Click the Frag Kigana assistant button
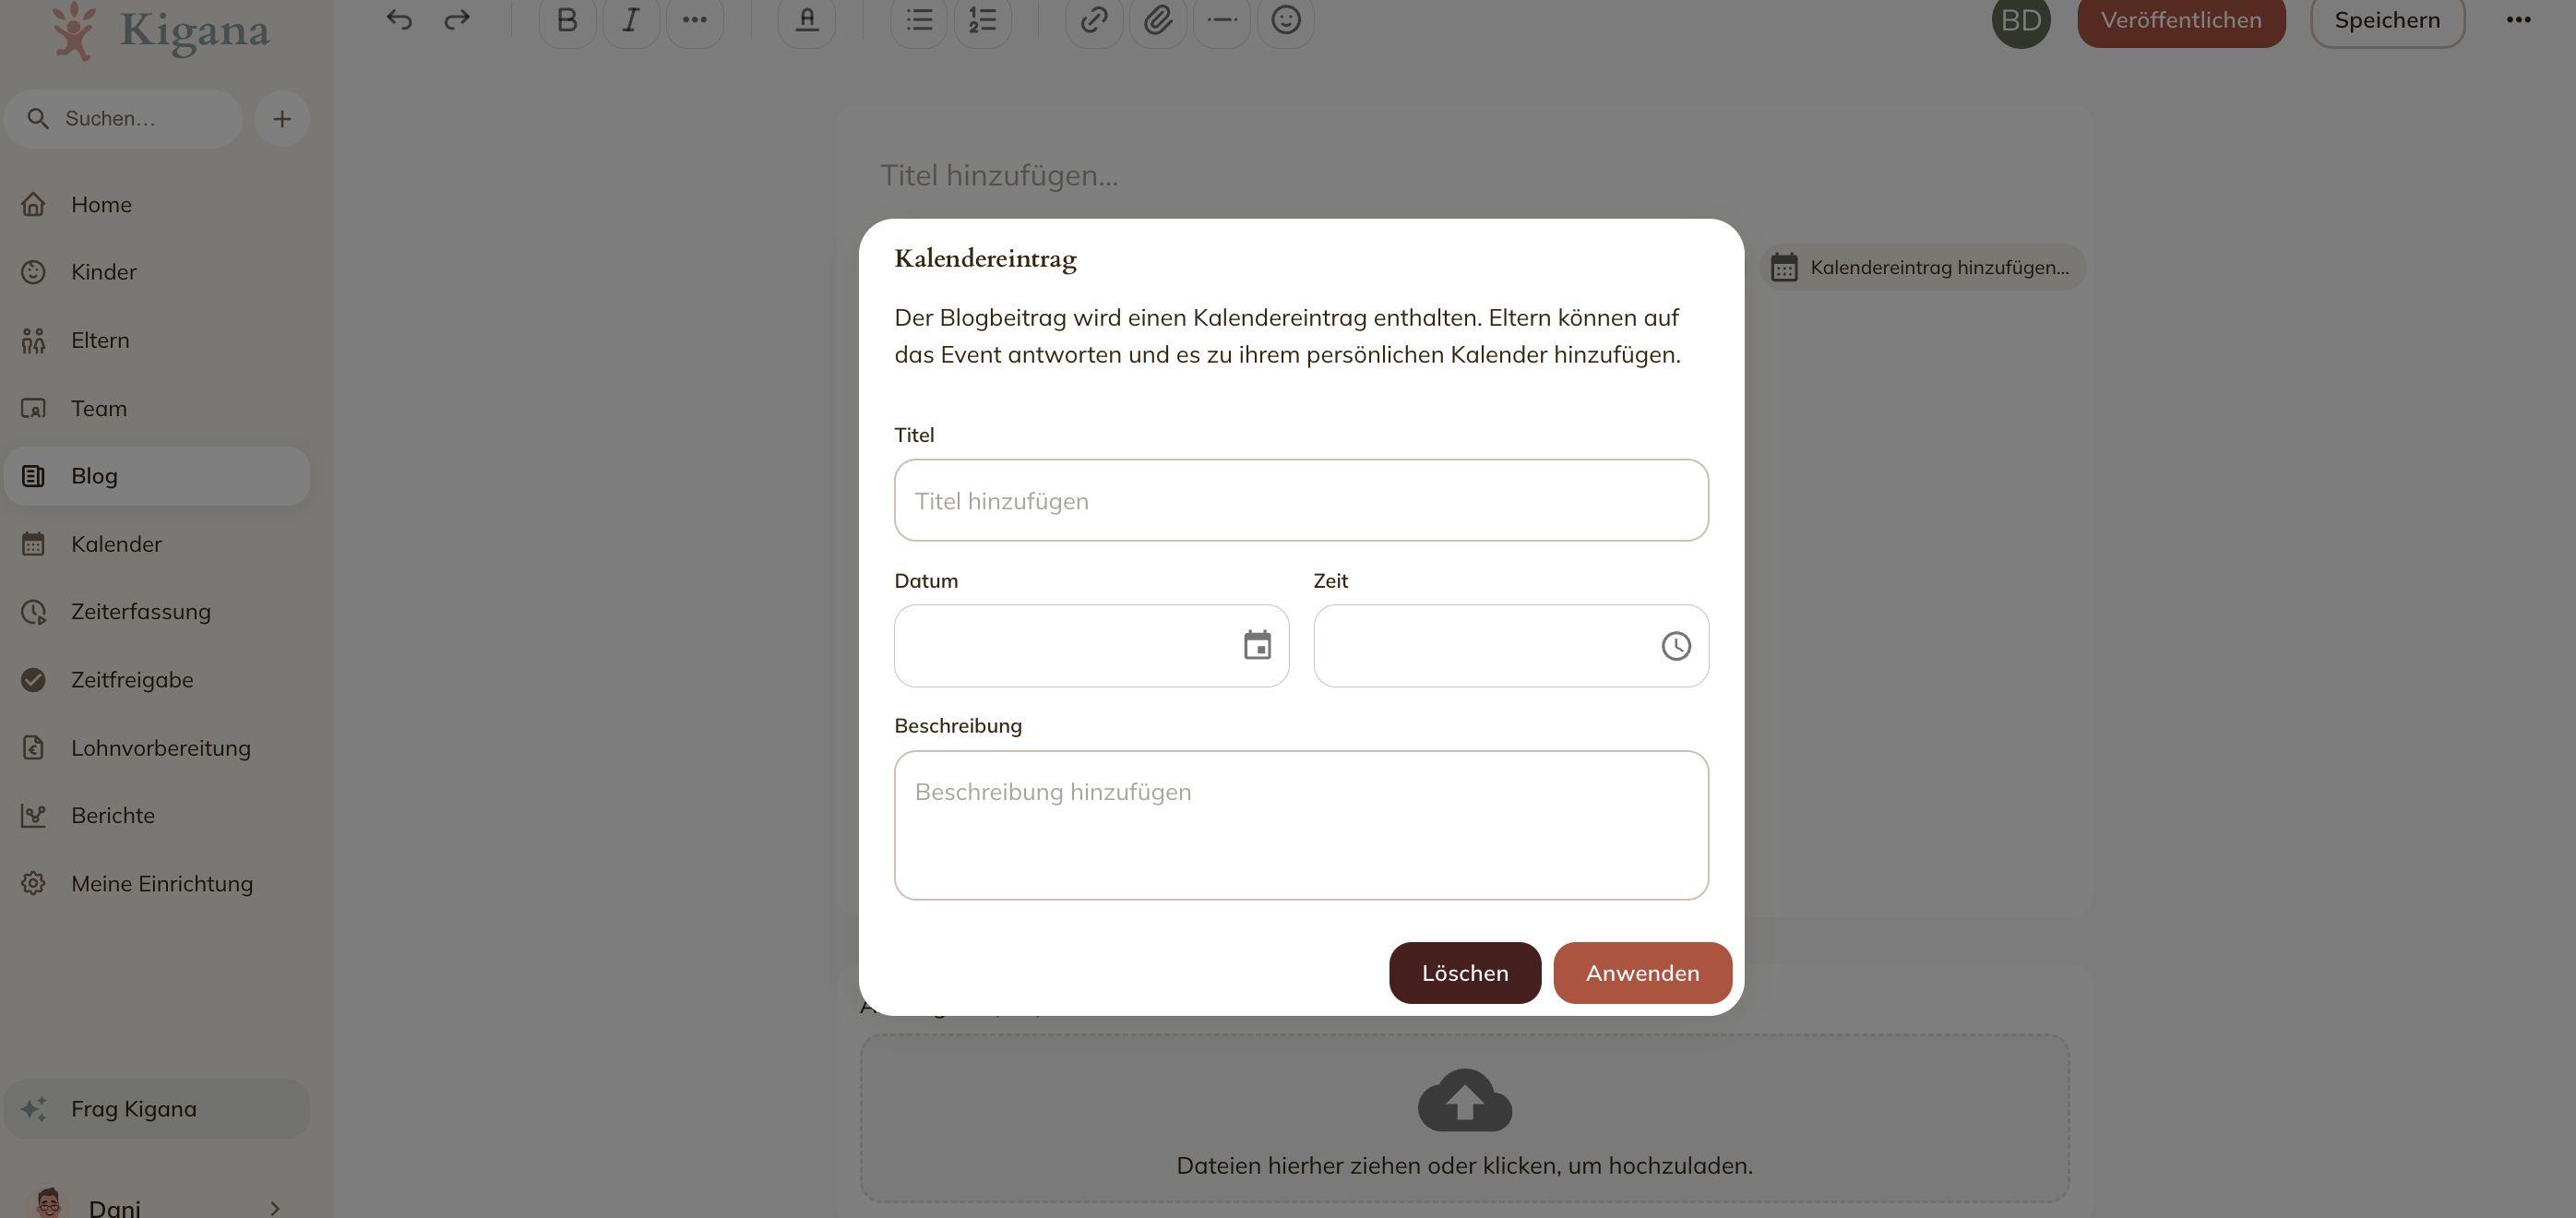The width and height of the screenshot is (2576, 1218). click(x=157, y=1109)
